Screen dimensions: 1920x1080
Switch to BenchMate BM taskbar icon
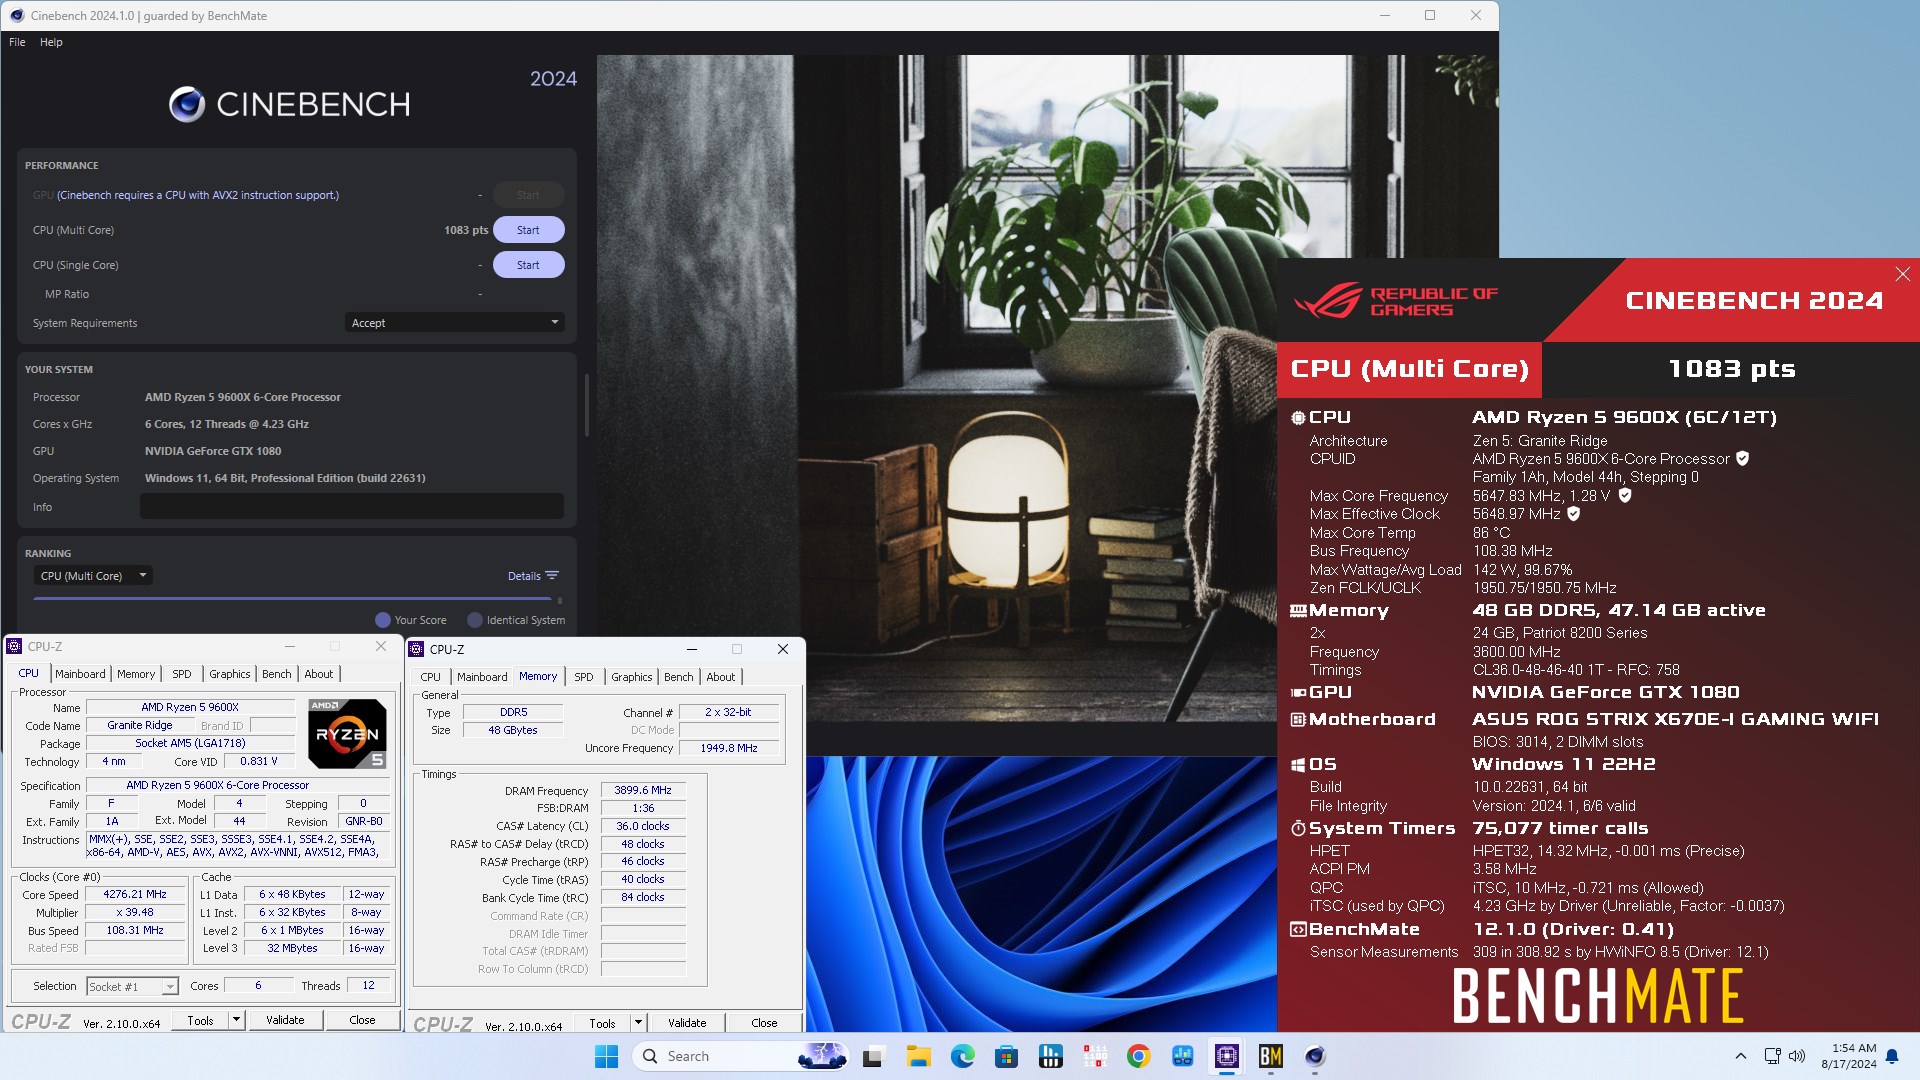(x=1270, y=1056)
